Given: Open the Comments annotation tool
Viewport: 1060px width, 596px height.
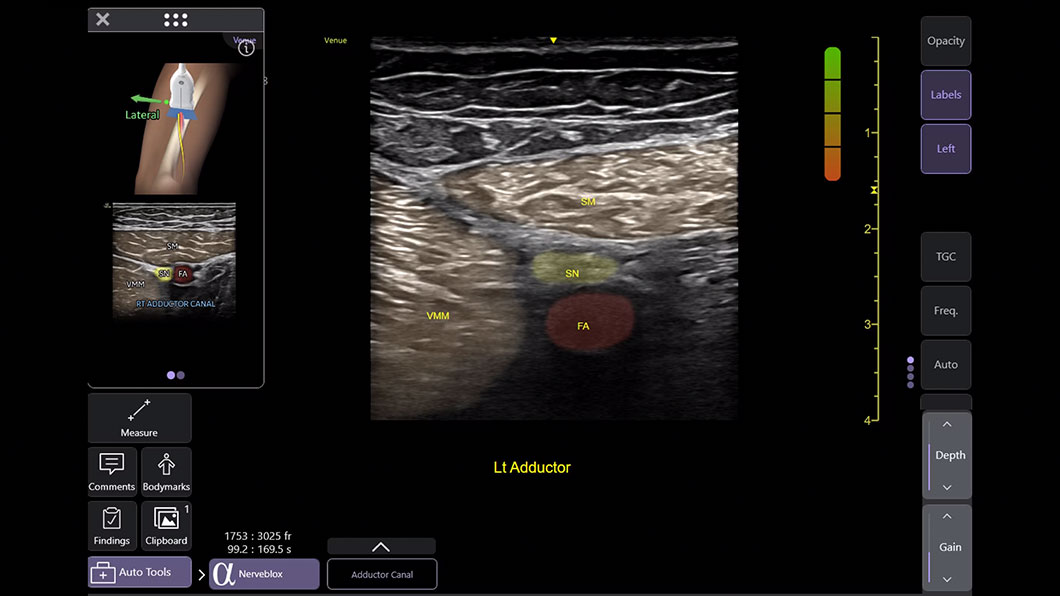Looking at the screenshot, I should pyautogui.click(x=112, y=472).
